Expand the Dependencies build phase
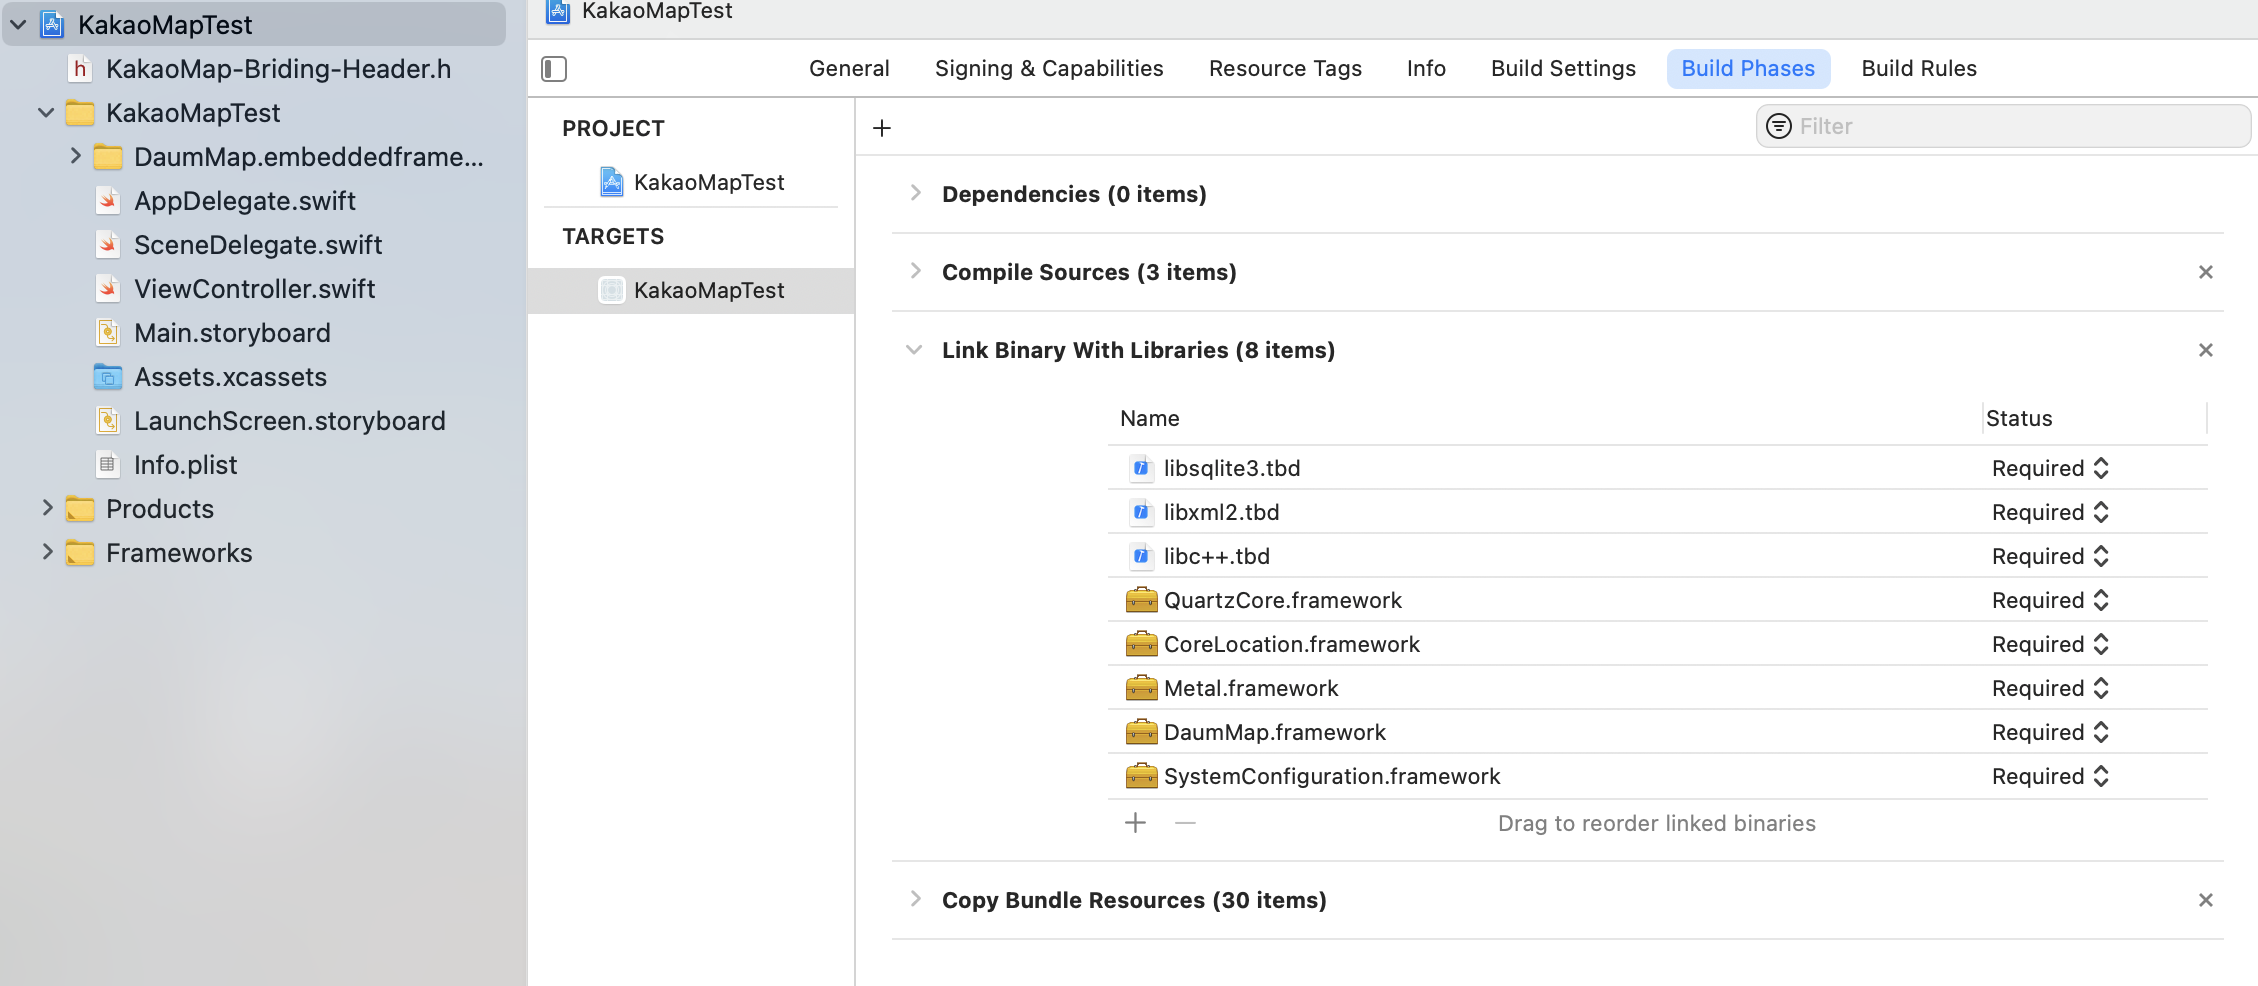 point(915,193)
